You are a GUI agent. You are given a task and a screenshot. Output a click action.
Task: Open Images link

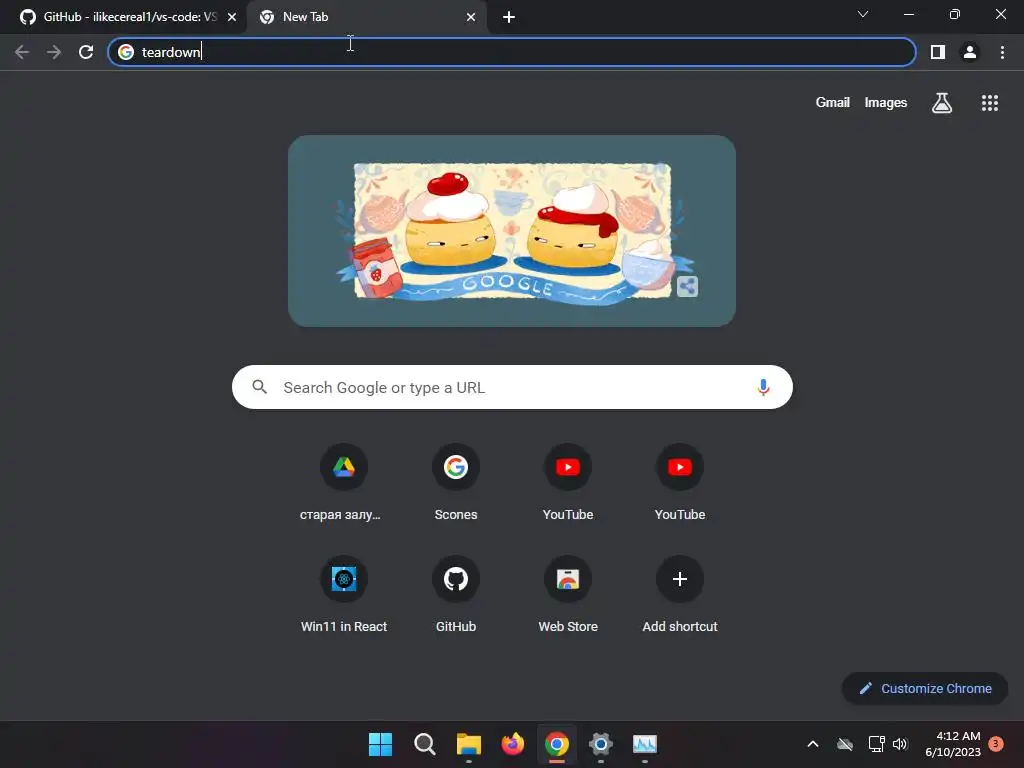click(886, 103)
